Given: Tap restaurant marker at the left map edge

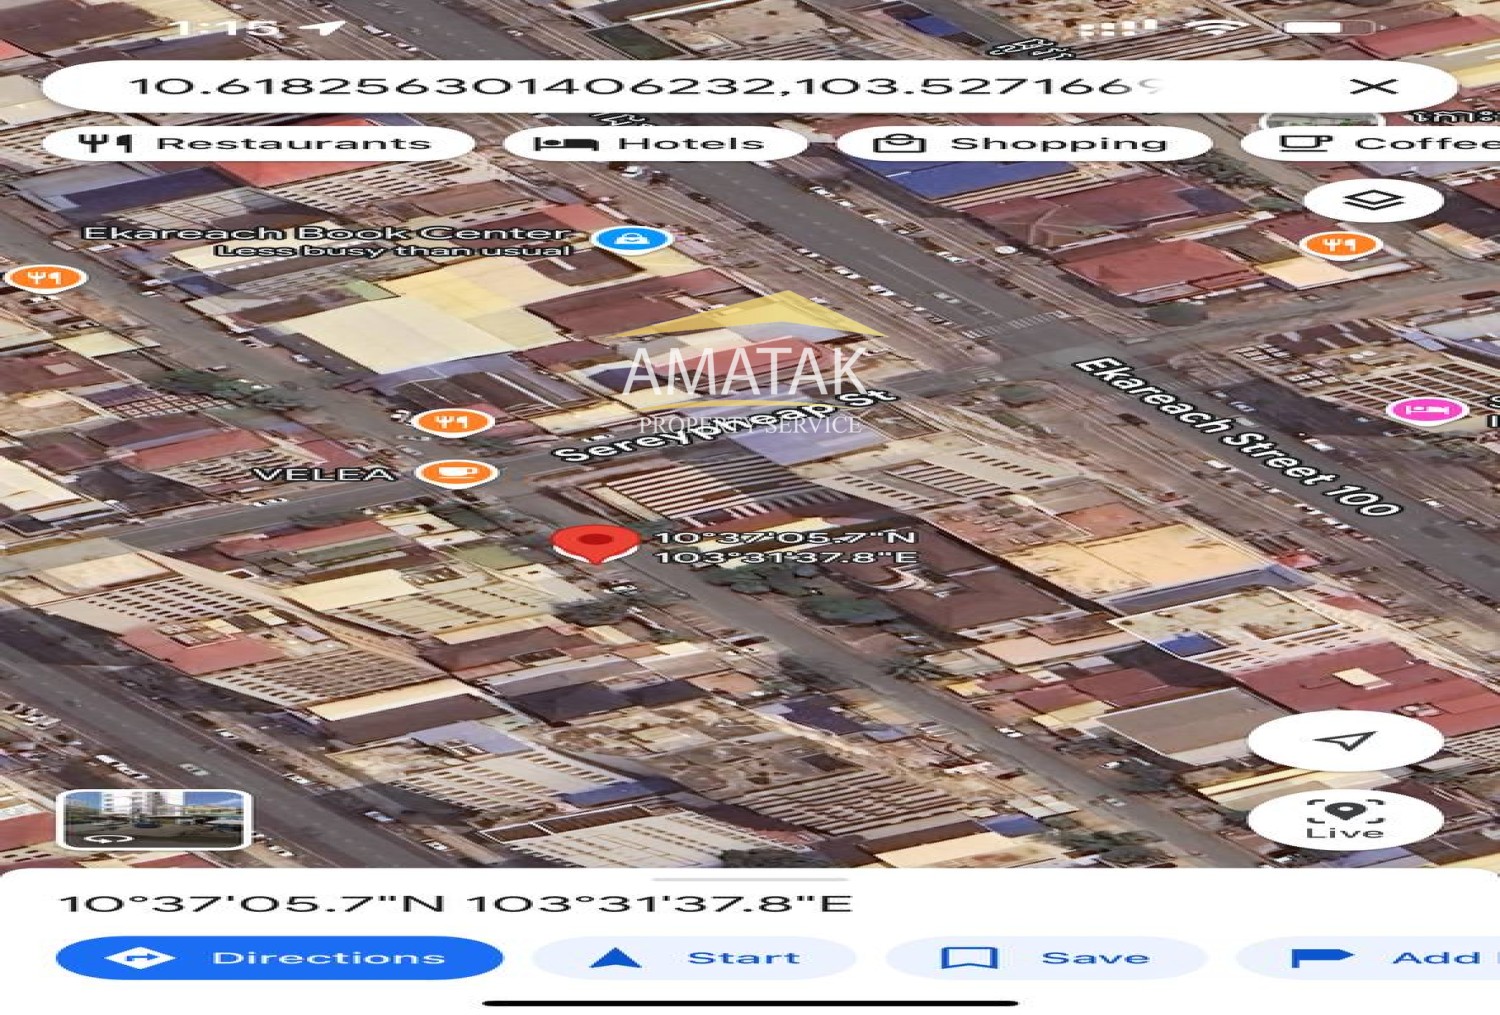Looking at the screenshot, I should tap(43, 278).
